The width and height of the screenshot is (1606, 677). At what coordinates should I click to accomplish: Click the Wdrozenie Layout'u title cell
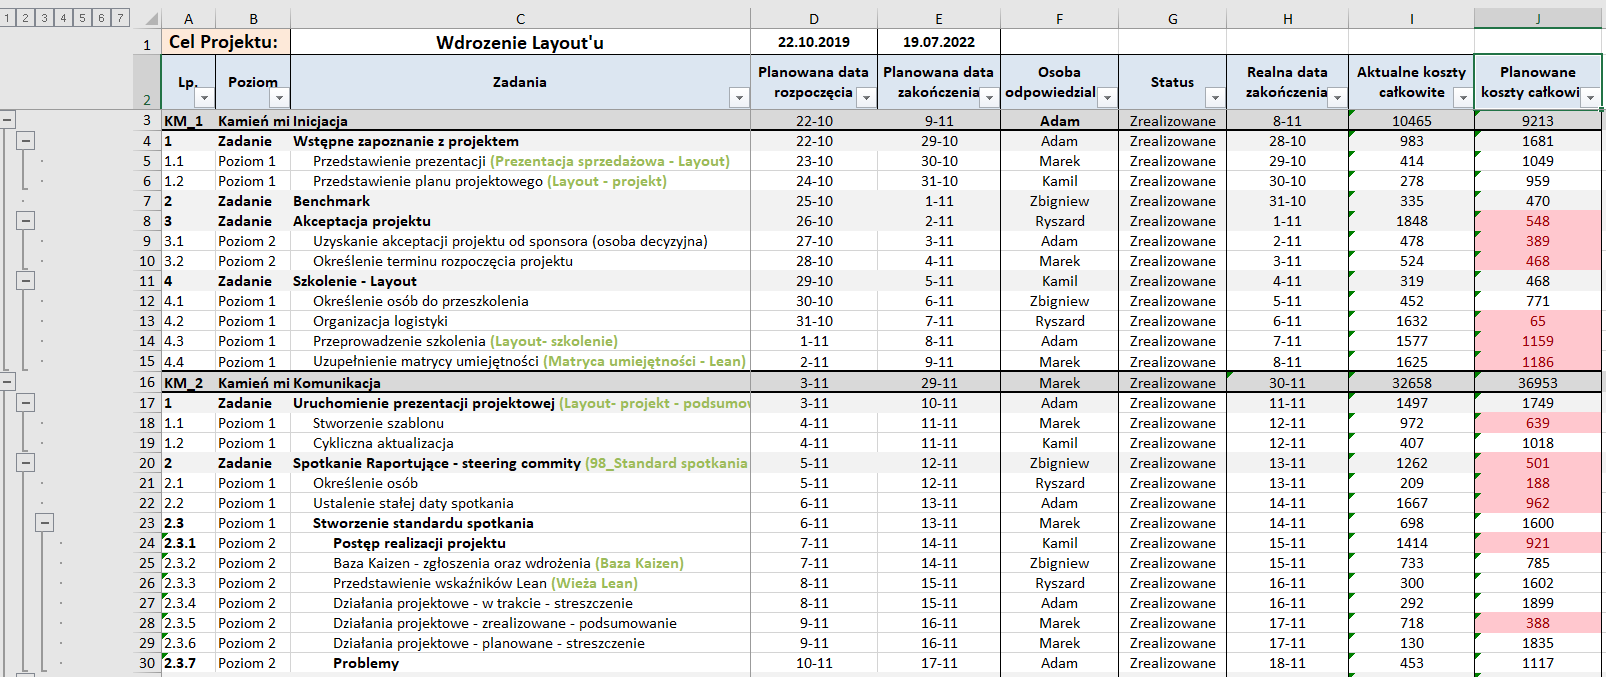point(519,42)
